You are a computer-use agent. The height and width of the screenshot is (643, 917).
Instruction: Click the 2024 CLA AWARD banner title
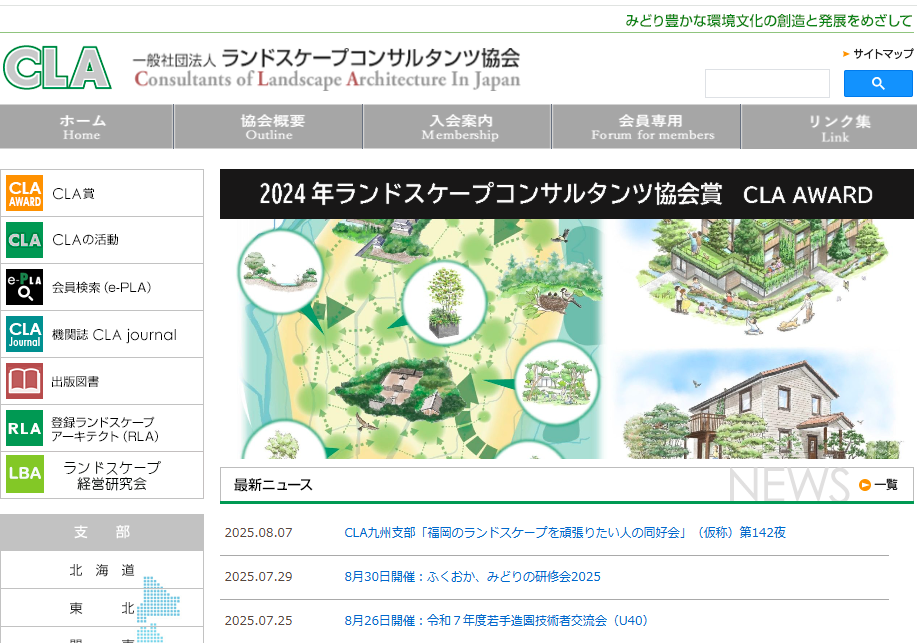[566, 194]
